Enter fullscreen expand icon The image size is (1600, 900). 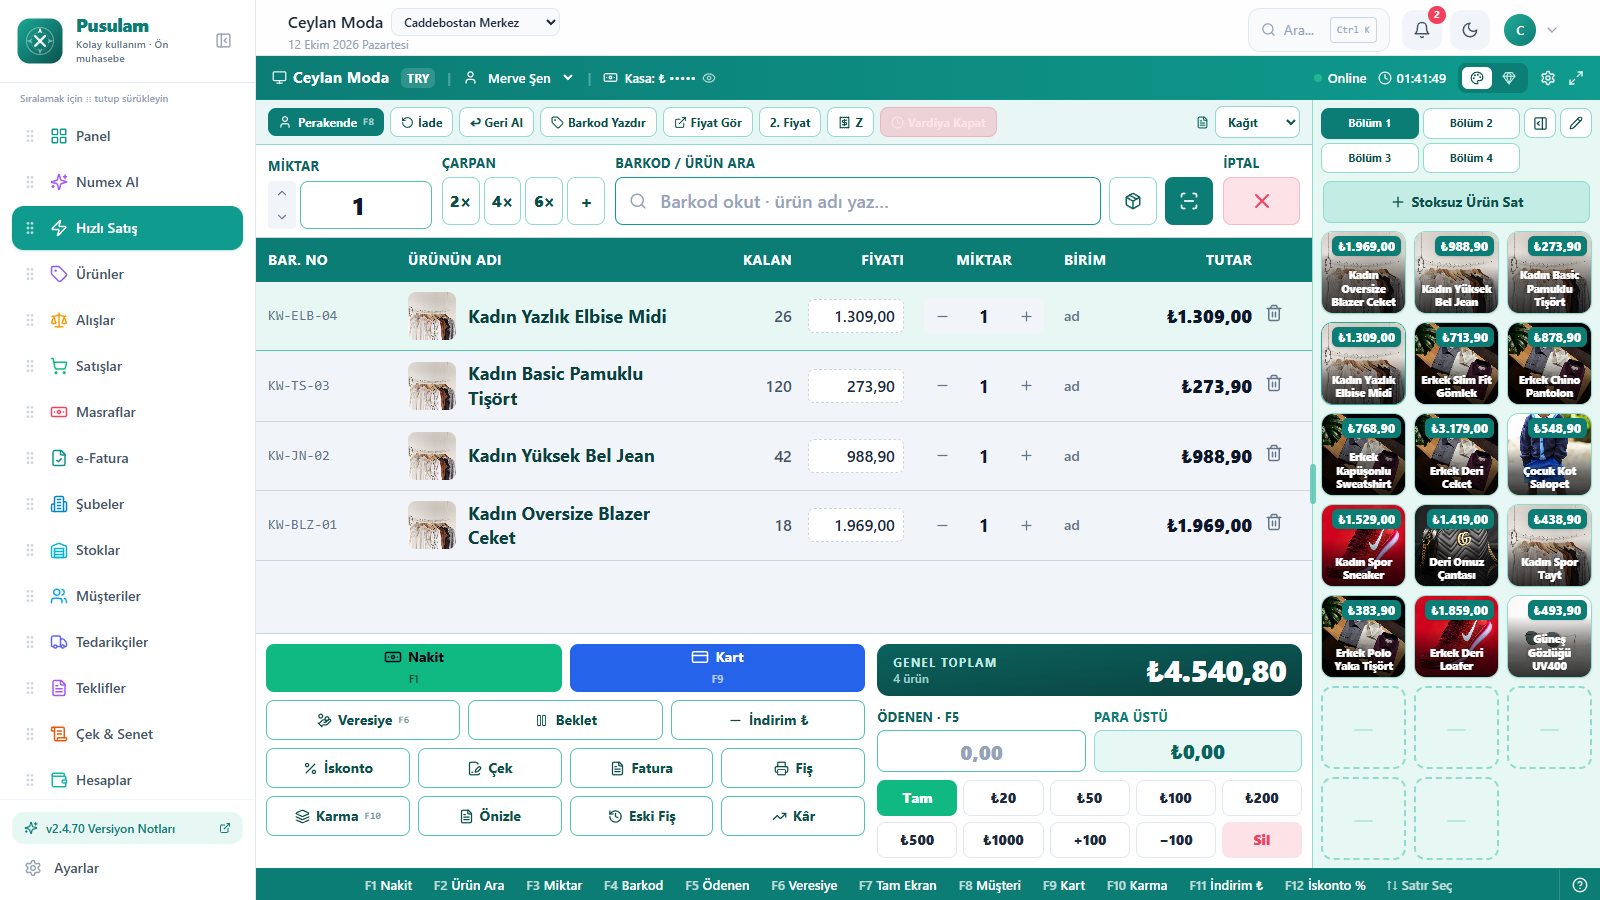pyautogui.click(x=1576, y=78)
